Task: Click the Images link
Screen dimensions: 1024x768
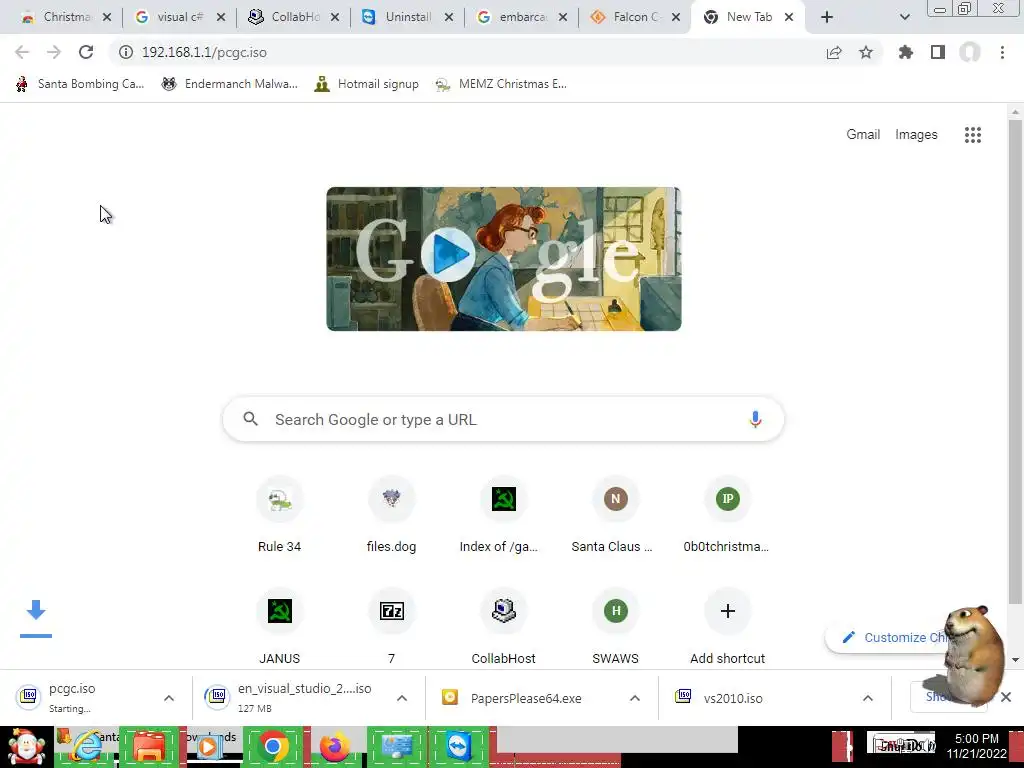Action: pyautogui.click(x=916, y=135)
